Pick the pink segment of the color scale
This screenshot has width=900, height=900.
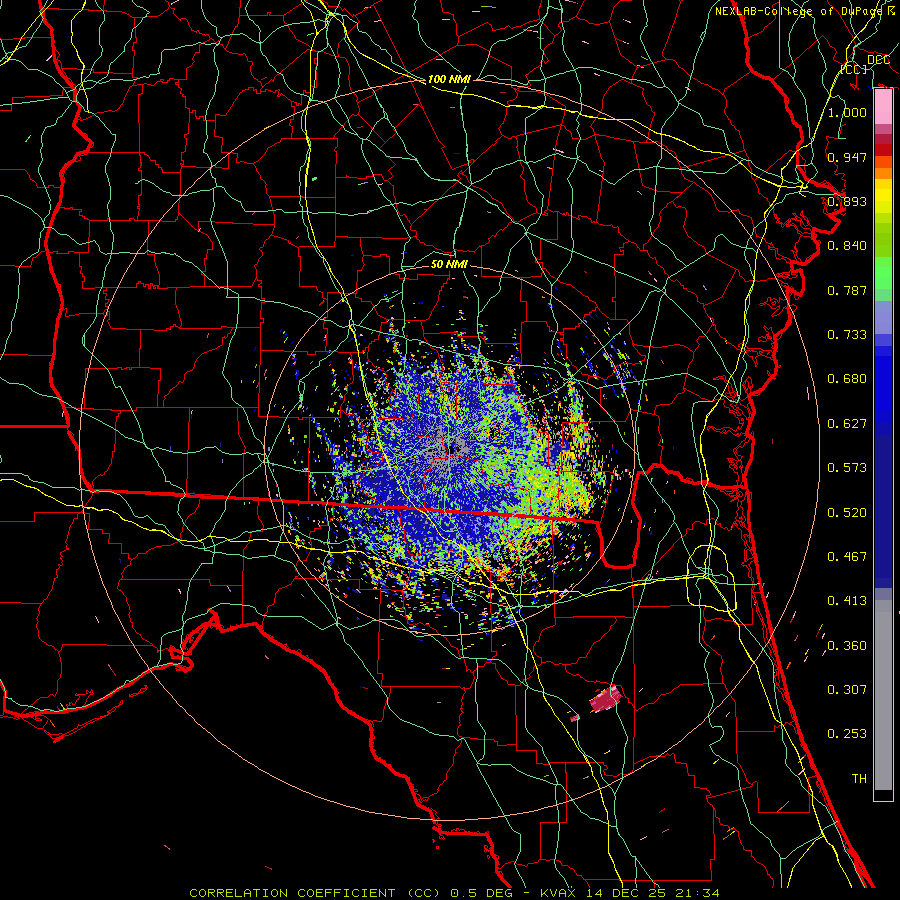(883, 107)
